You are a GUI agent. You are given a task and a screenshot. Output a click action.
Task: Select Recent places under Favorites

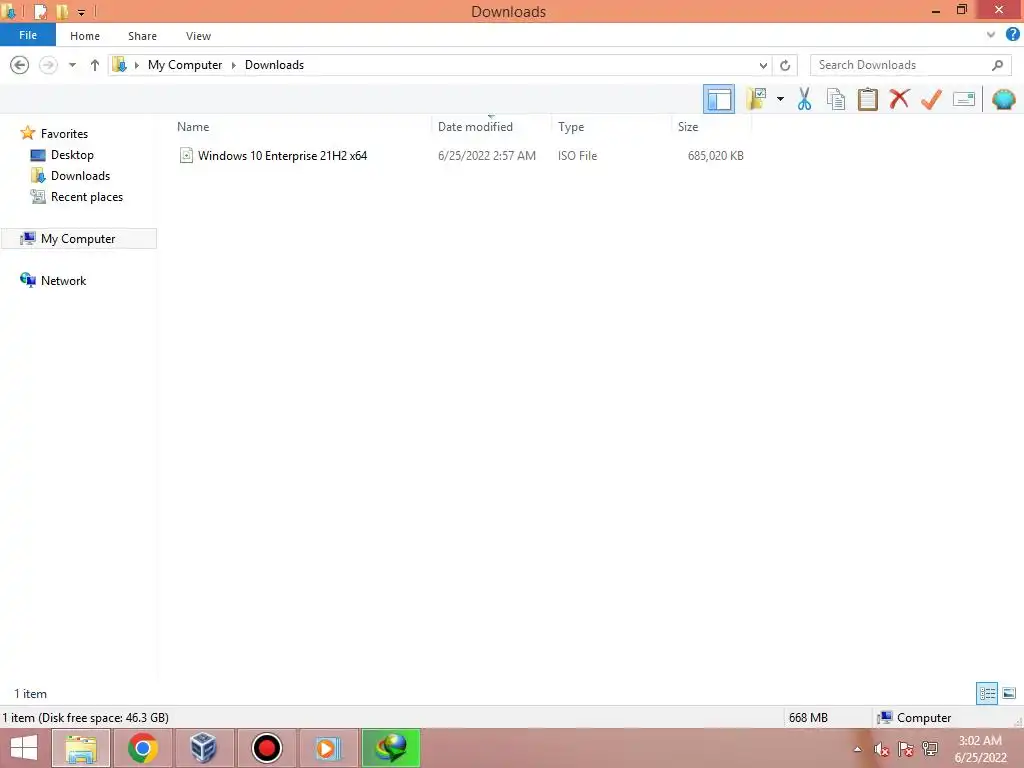[87, 197]
